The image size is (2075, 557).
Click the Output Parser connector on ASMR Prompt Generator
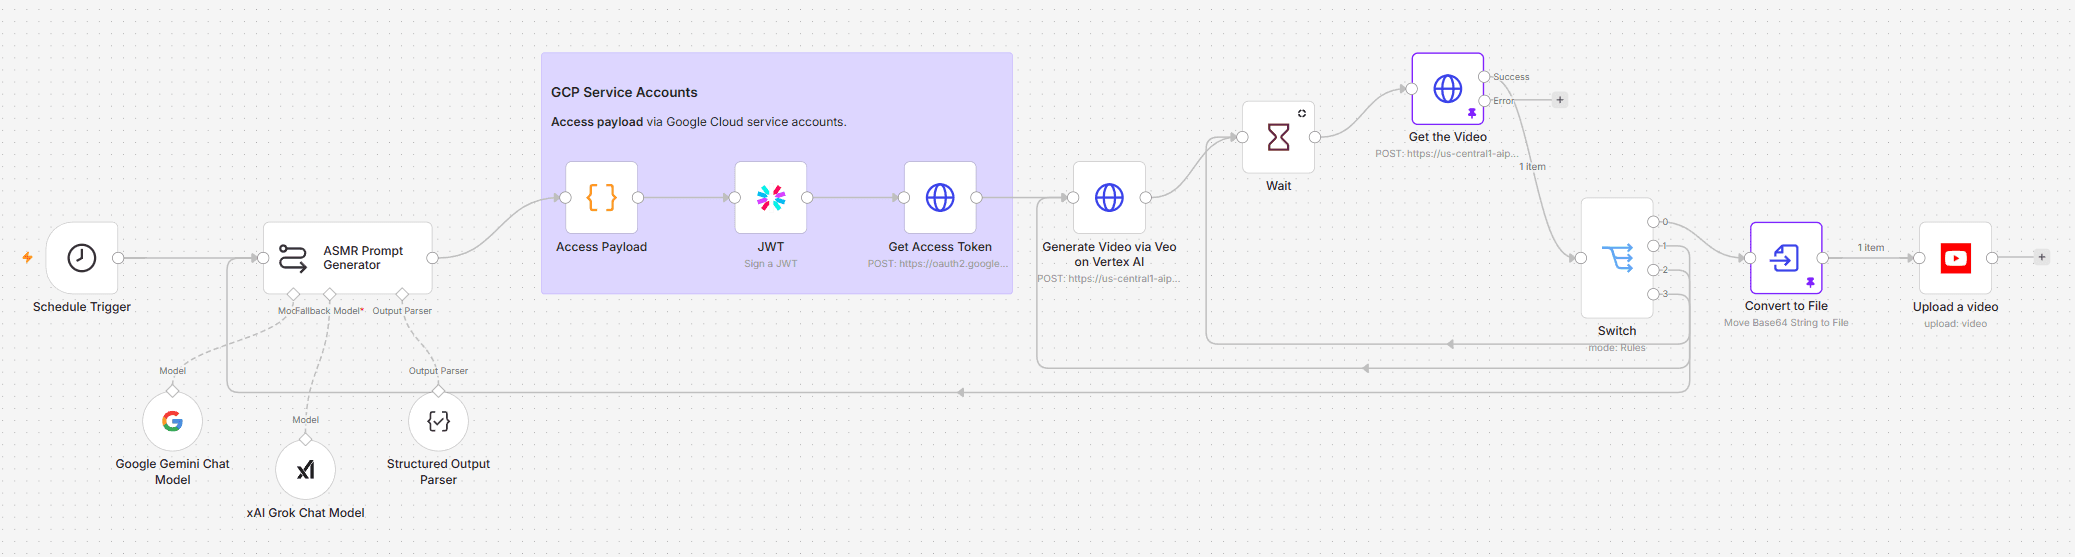coord(402,294)
